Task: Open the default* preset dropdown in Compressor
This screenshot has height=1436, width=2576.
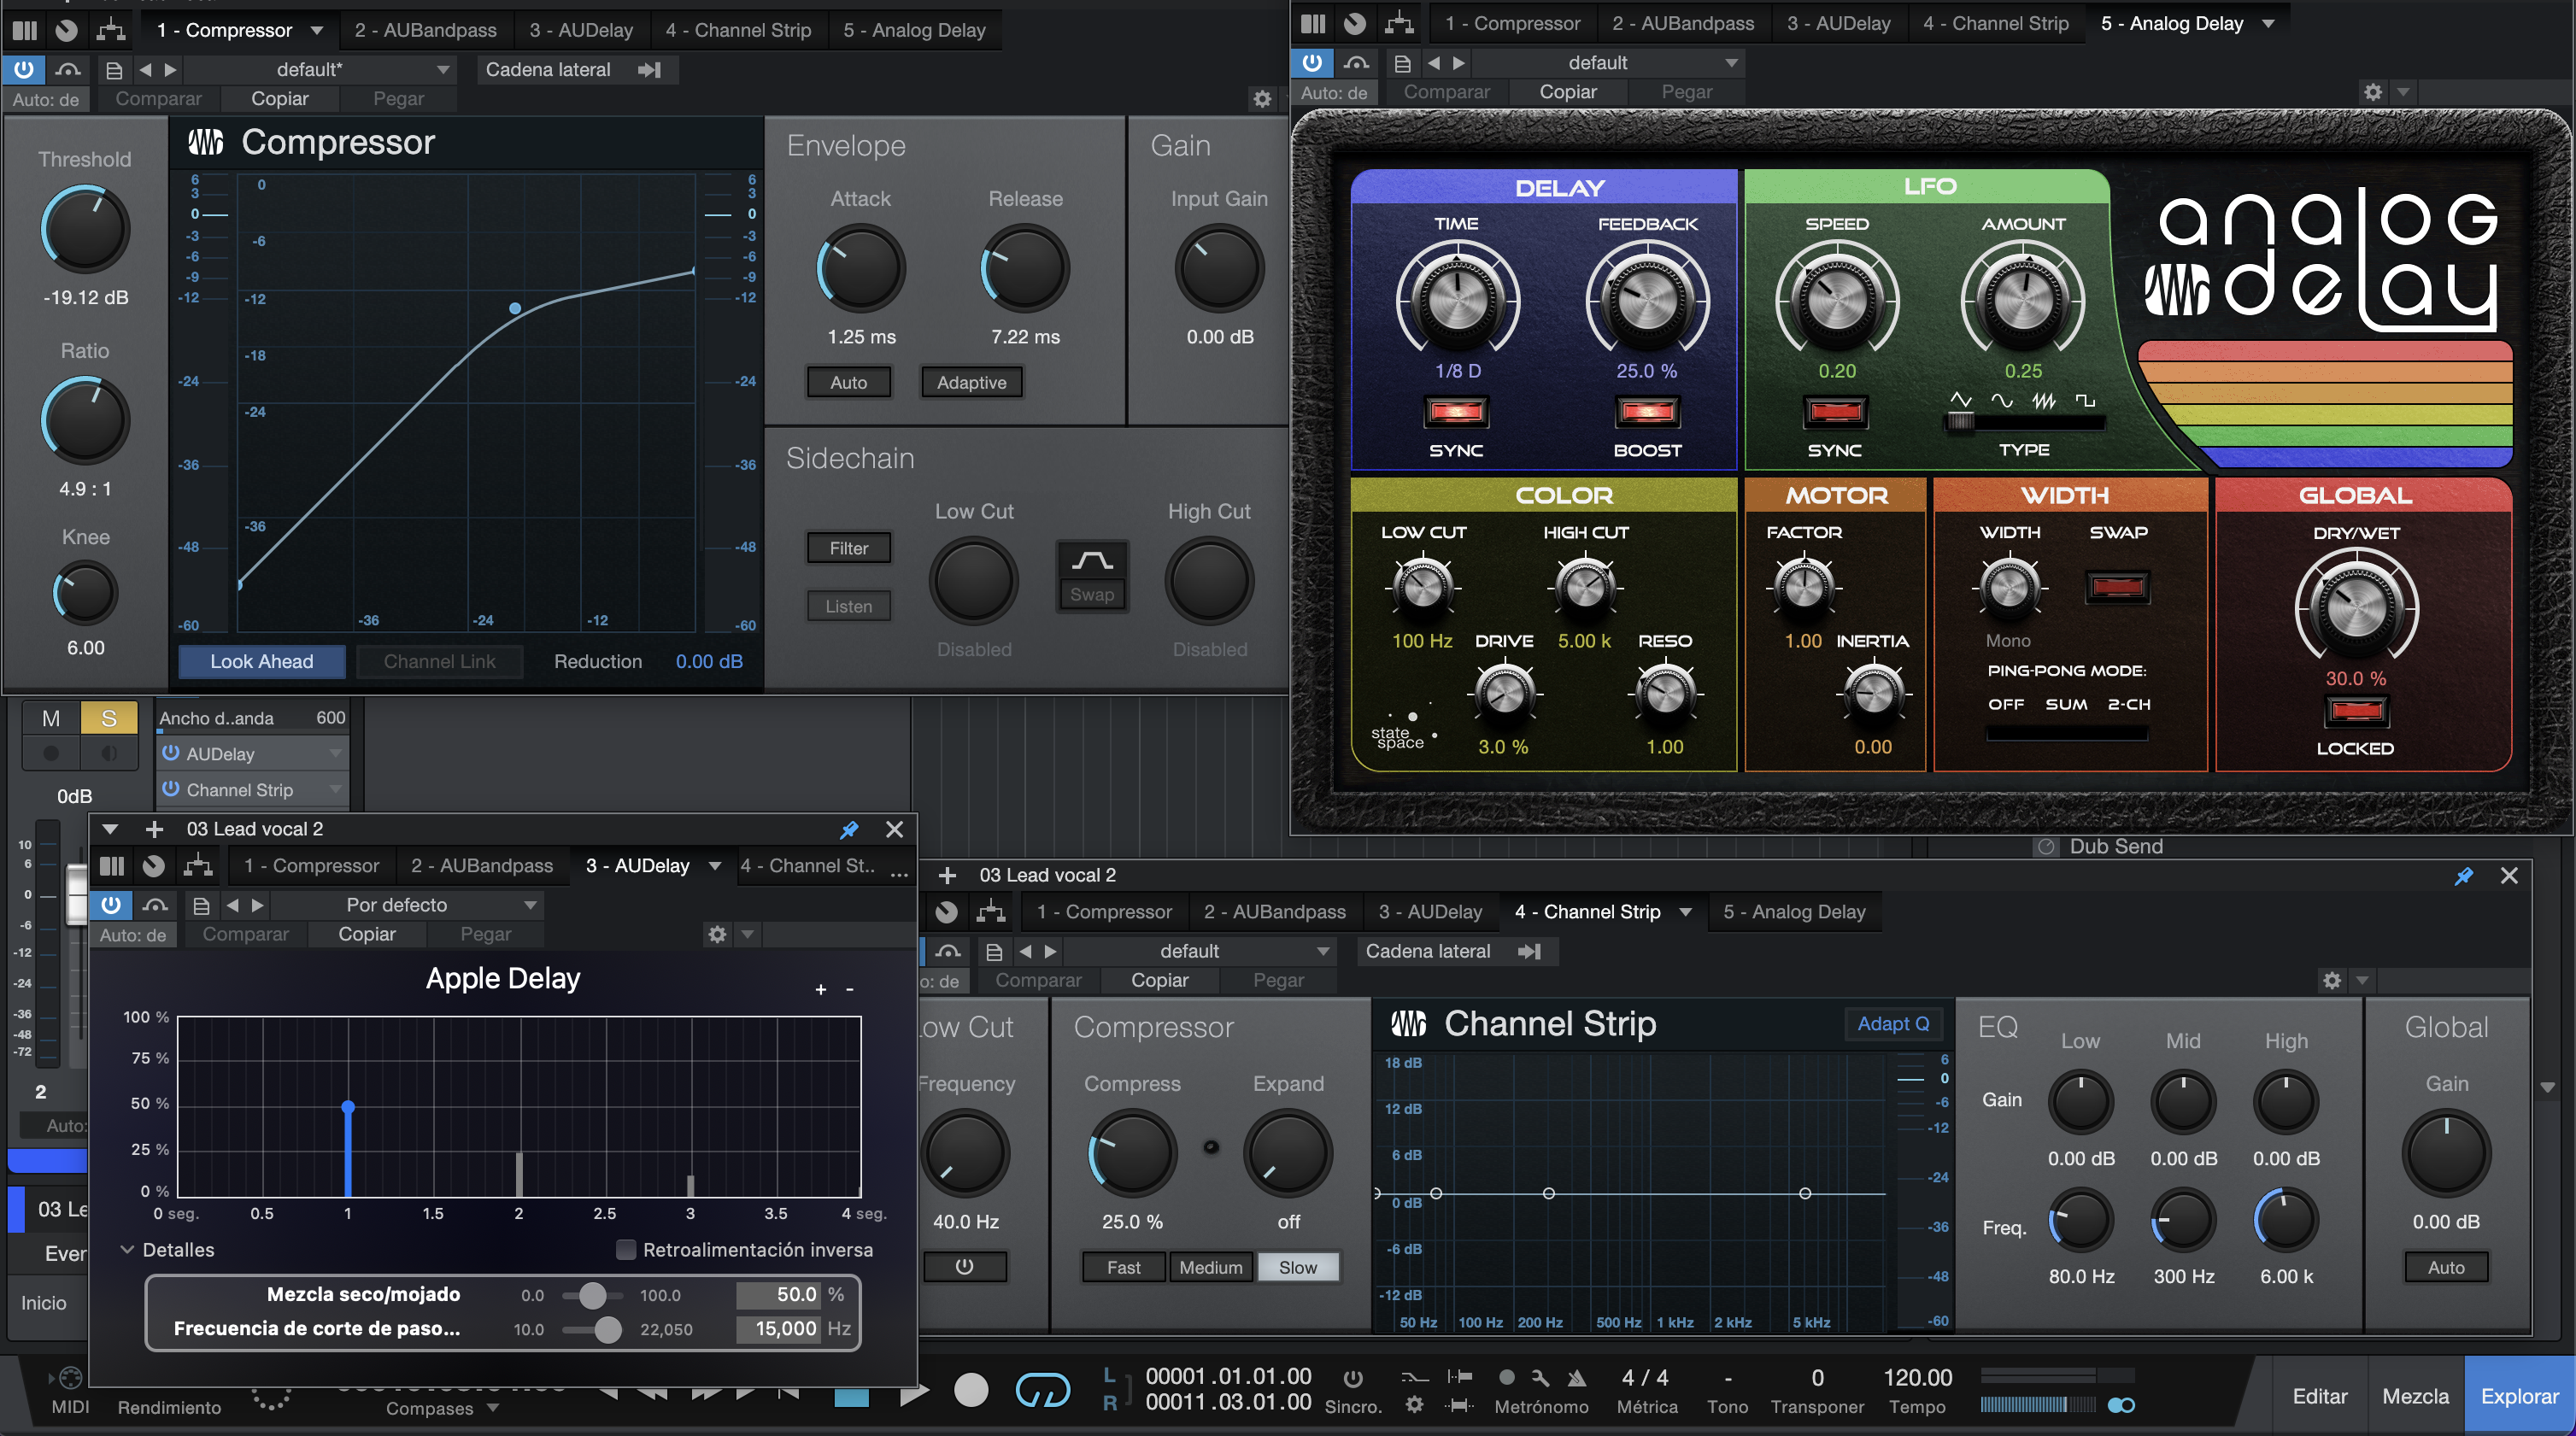Action: coord(320,70)
